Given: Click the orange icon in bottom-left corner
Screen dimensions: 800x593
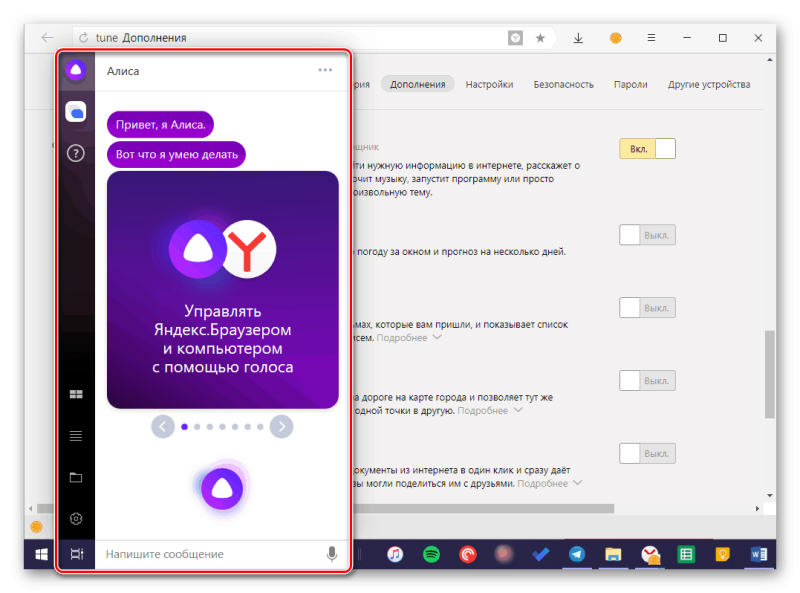Looking at the screenshot, I should (36, 527).
